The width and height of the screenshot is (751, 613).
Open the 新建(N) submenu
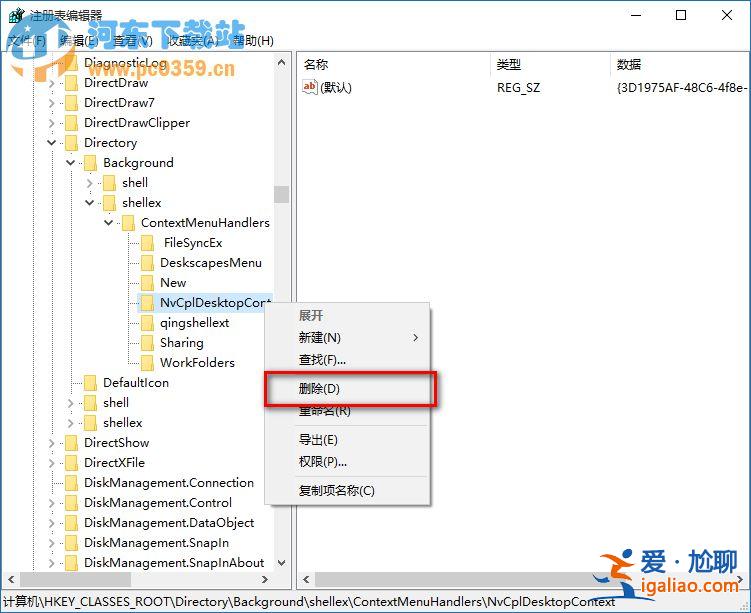point(349,338)
